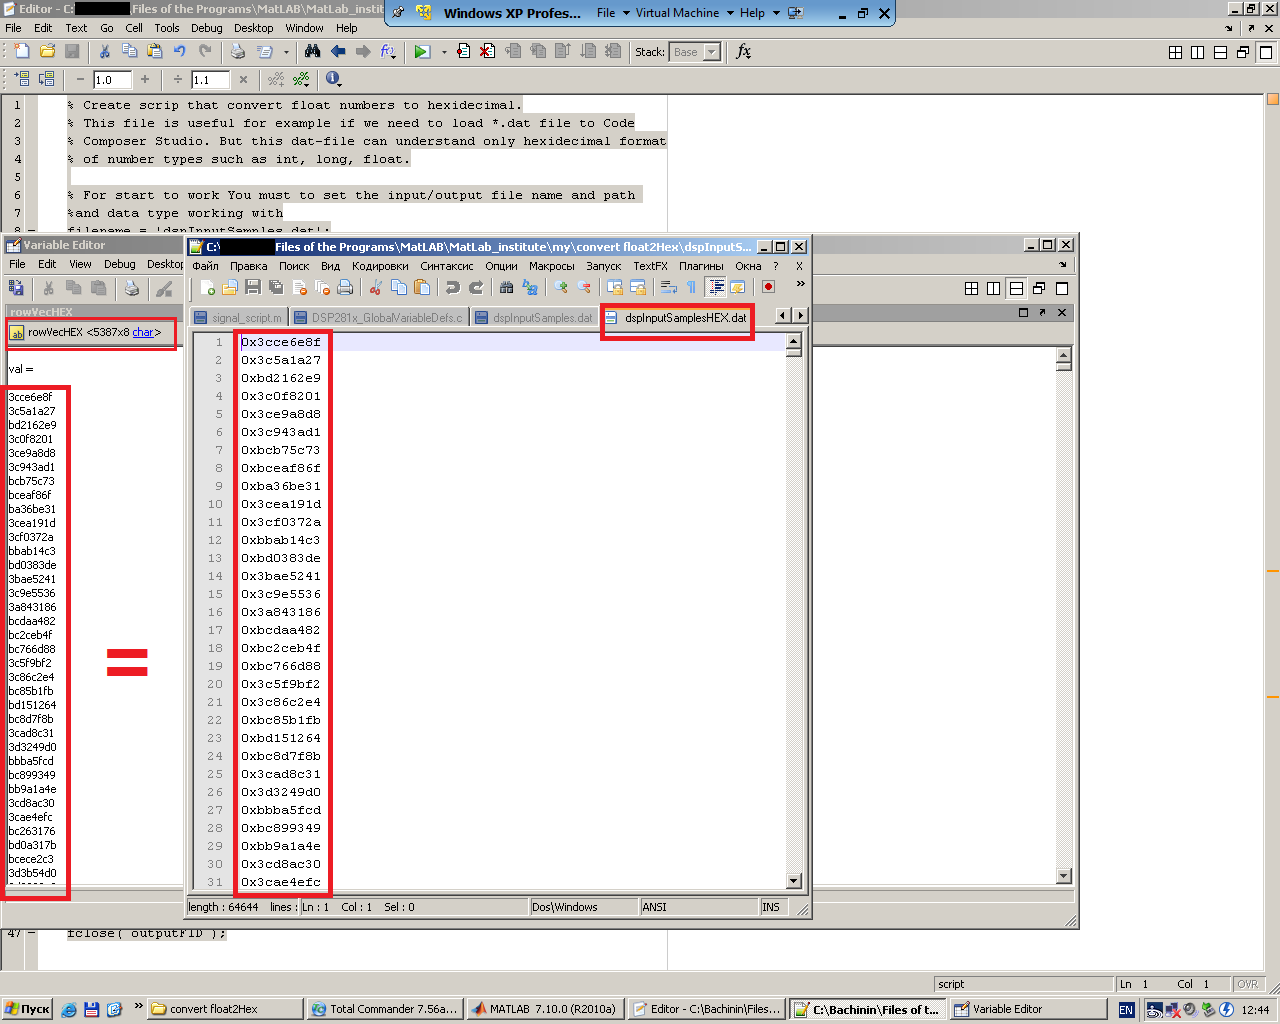Toggle indent guide button in Notepad++ toolbar
The image size is (1280, 1024).
pos(716,288)
